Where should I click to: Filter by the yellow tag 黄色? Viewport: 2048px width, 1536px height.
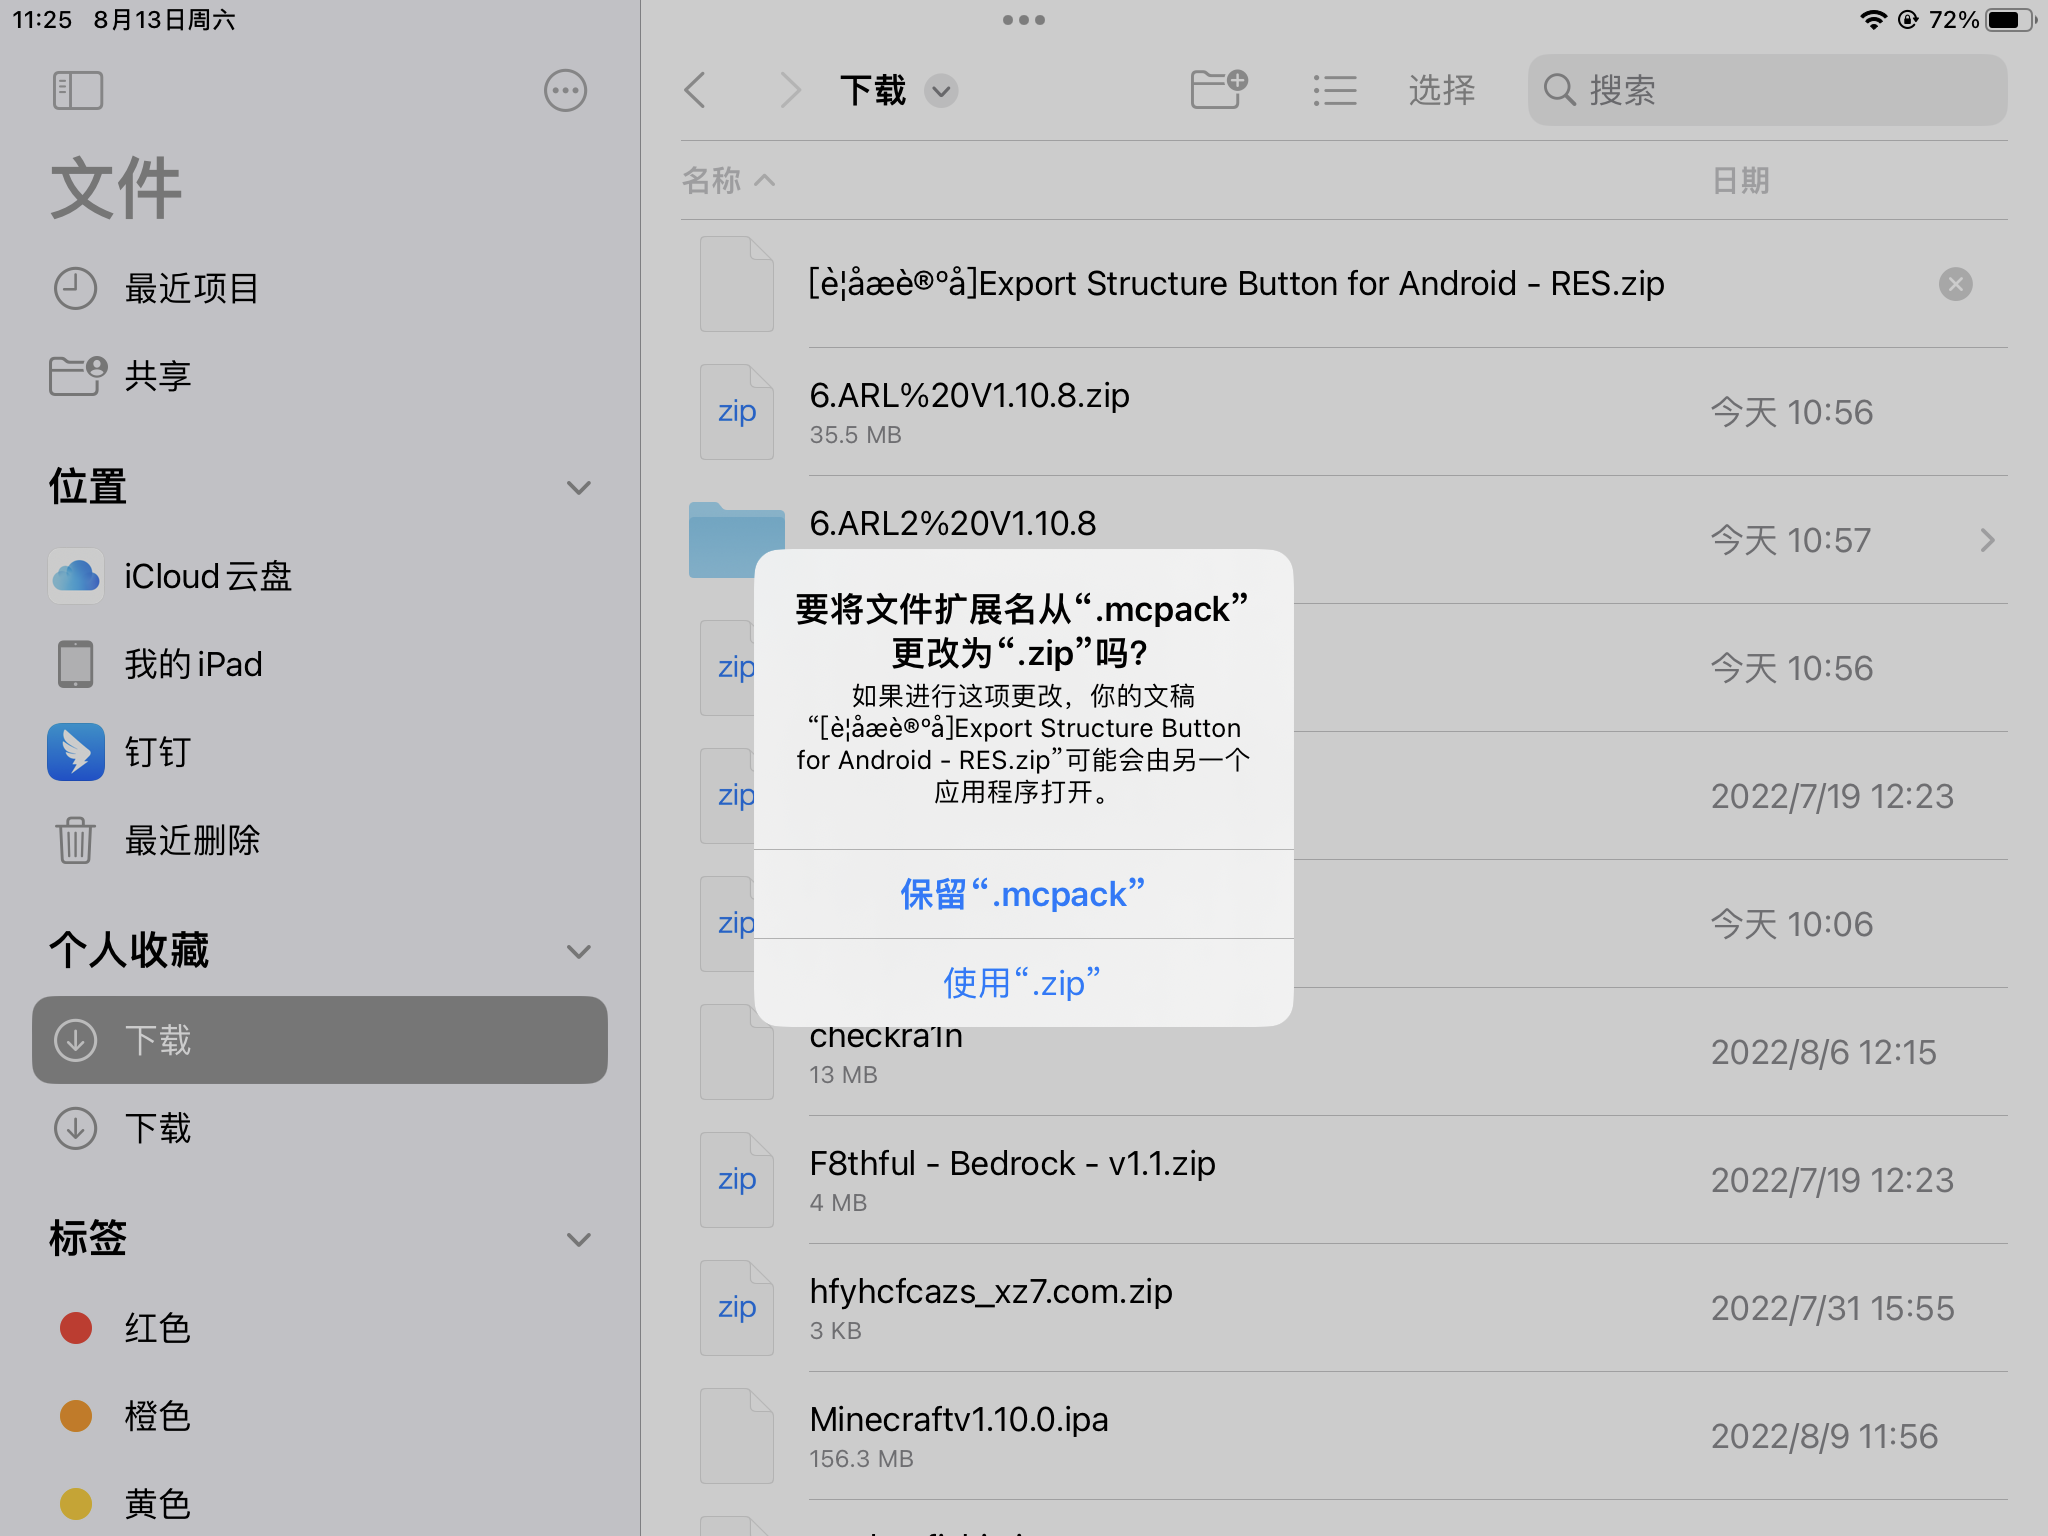[x=320, y=1504]
